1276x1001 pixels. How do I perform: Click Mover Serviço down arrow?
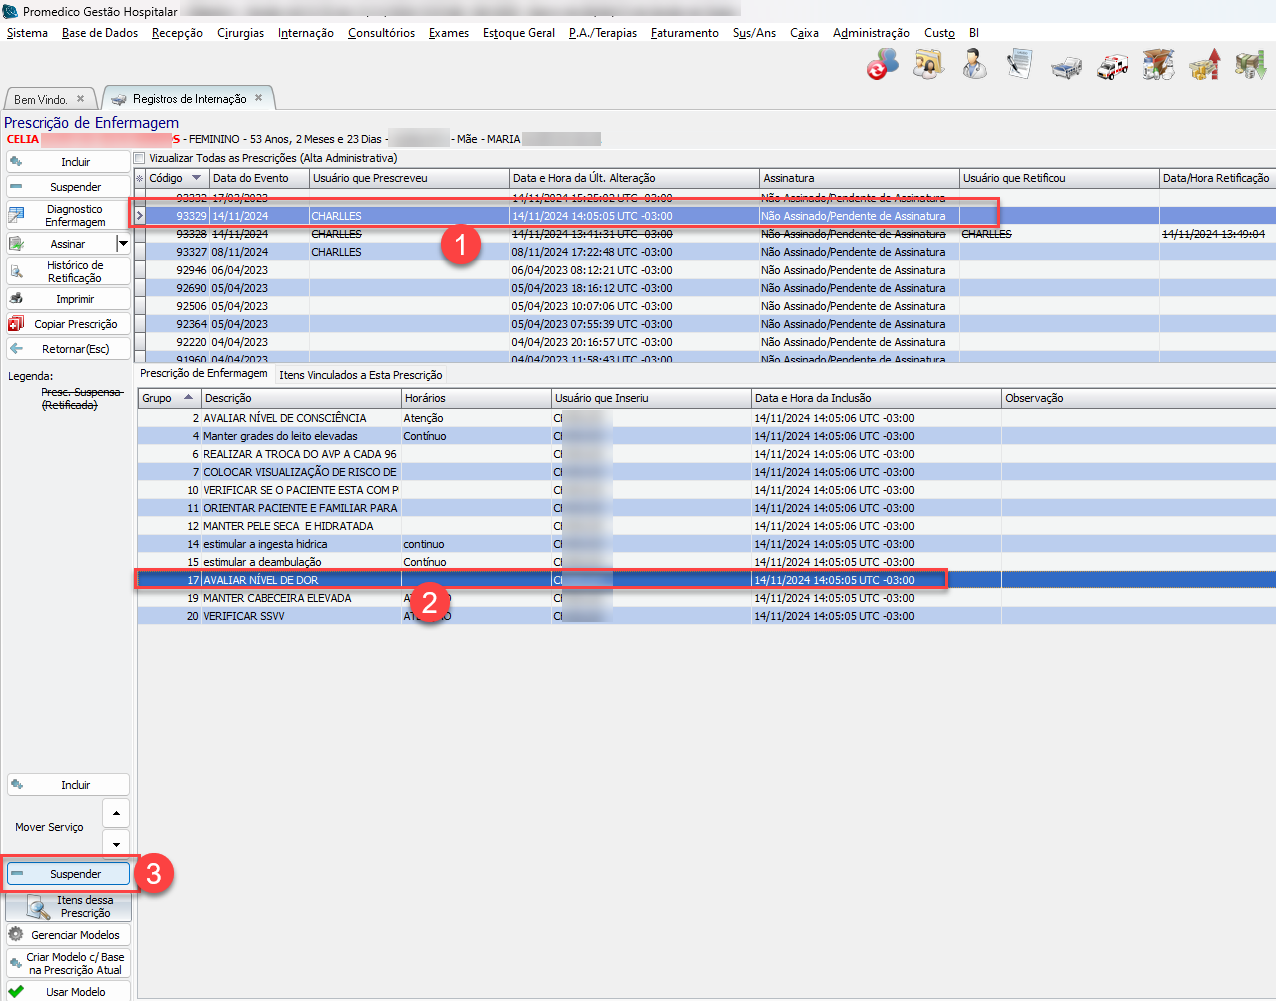[116, 844]
